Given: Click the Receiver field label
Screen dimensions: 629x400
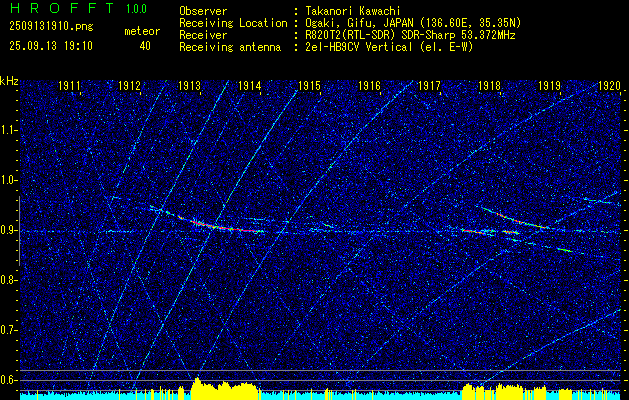Looking at the screenshot, I should tap(203, 35).
